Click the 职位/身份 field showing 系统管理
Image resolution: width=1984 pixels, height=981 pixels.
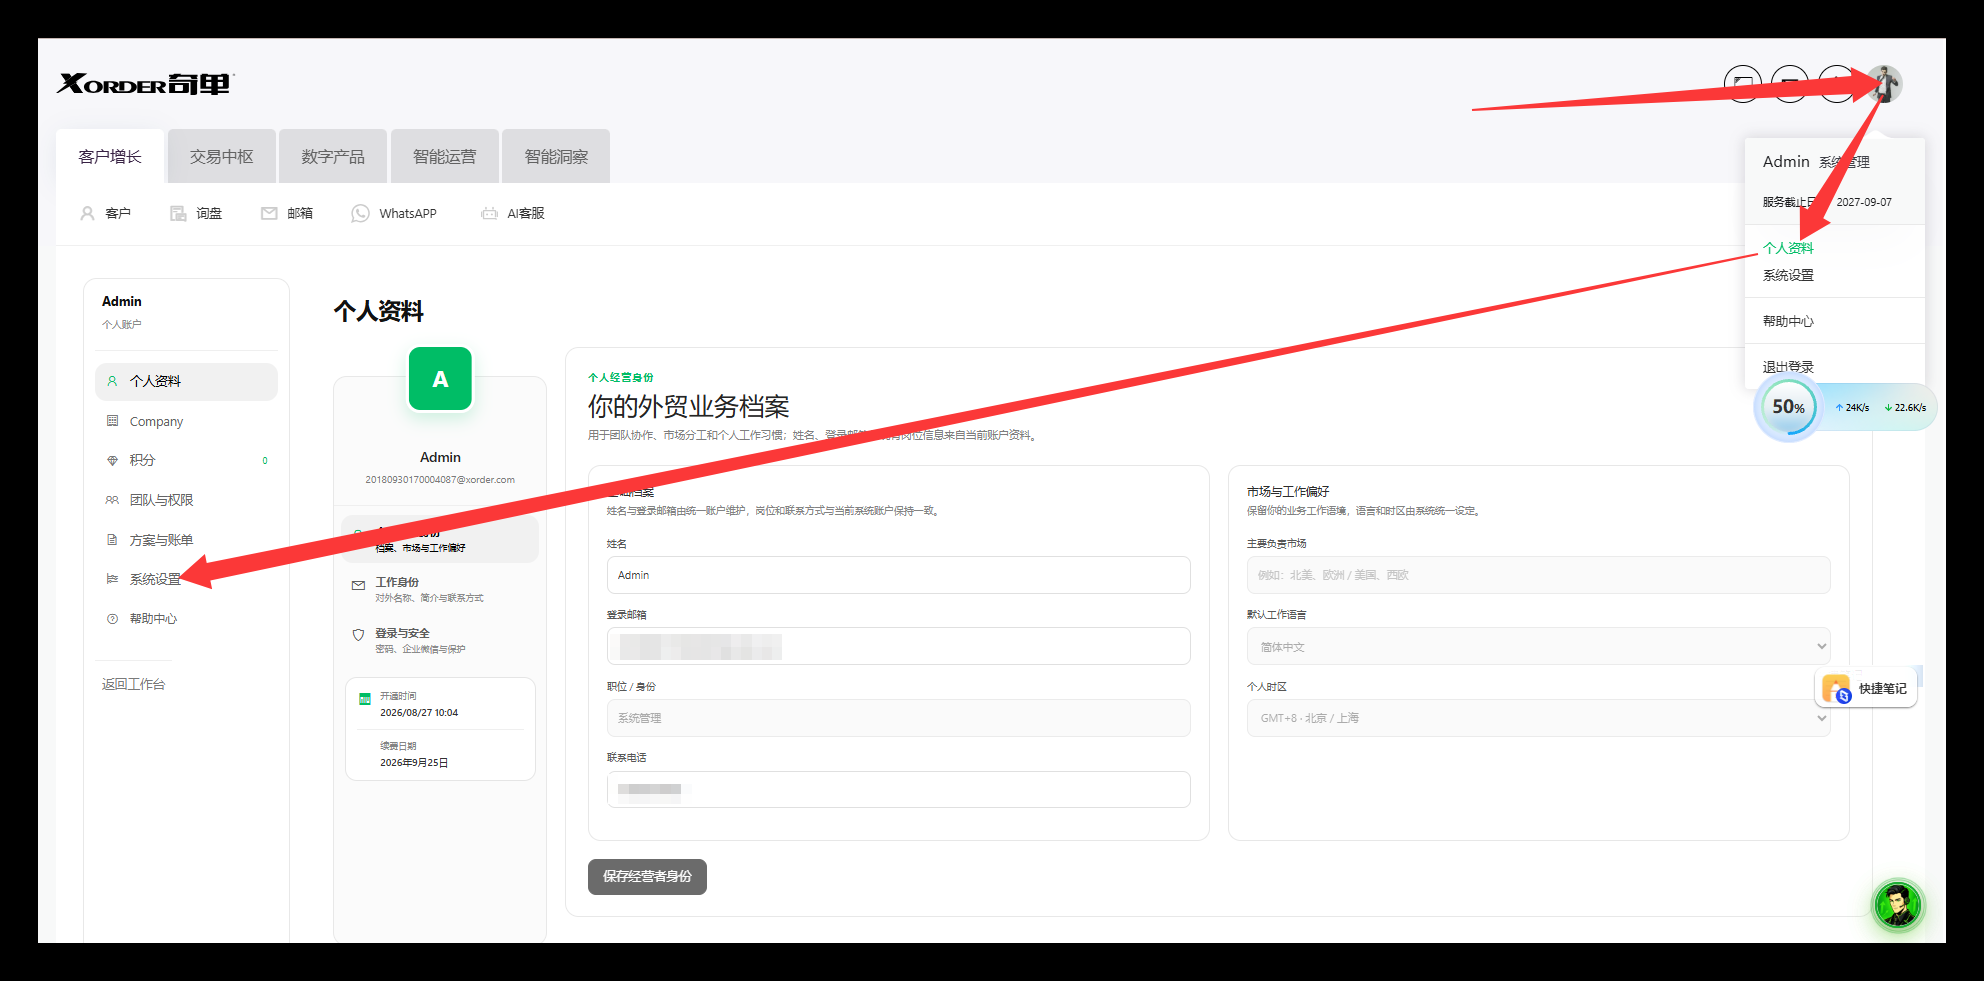[898, 718]
